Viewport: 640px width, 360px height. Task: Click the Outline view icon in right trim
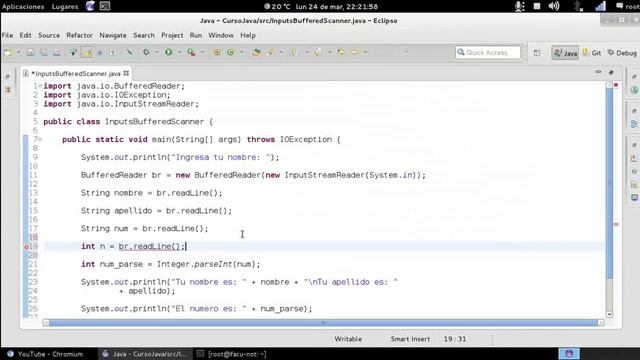point(634,124)
